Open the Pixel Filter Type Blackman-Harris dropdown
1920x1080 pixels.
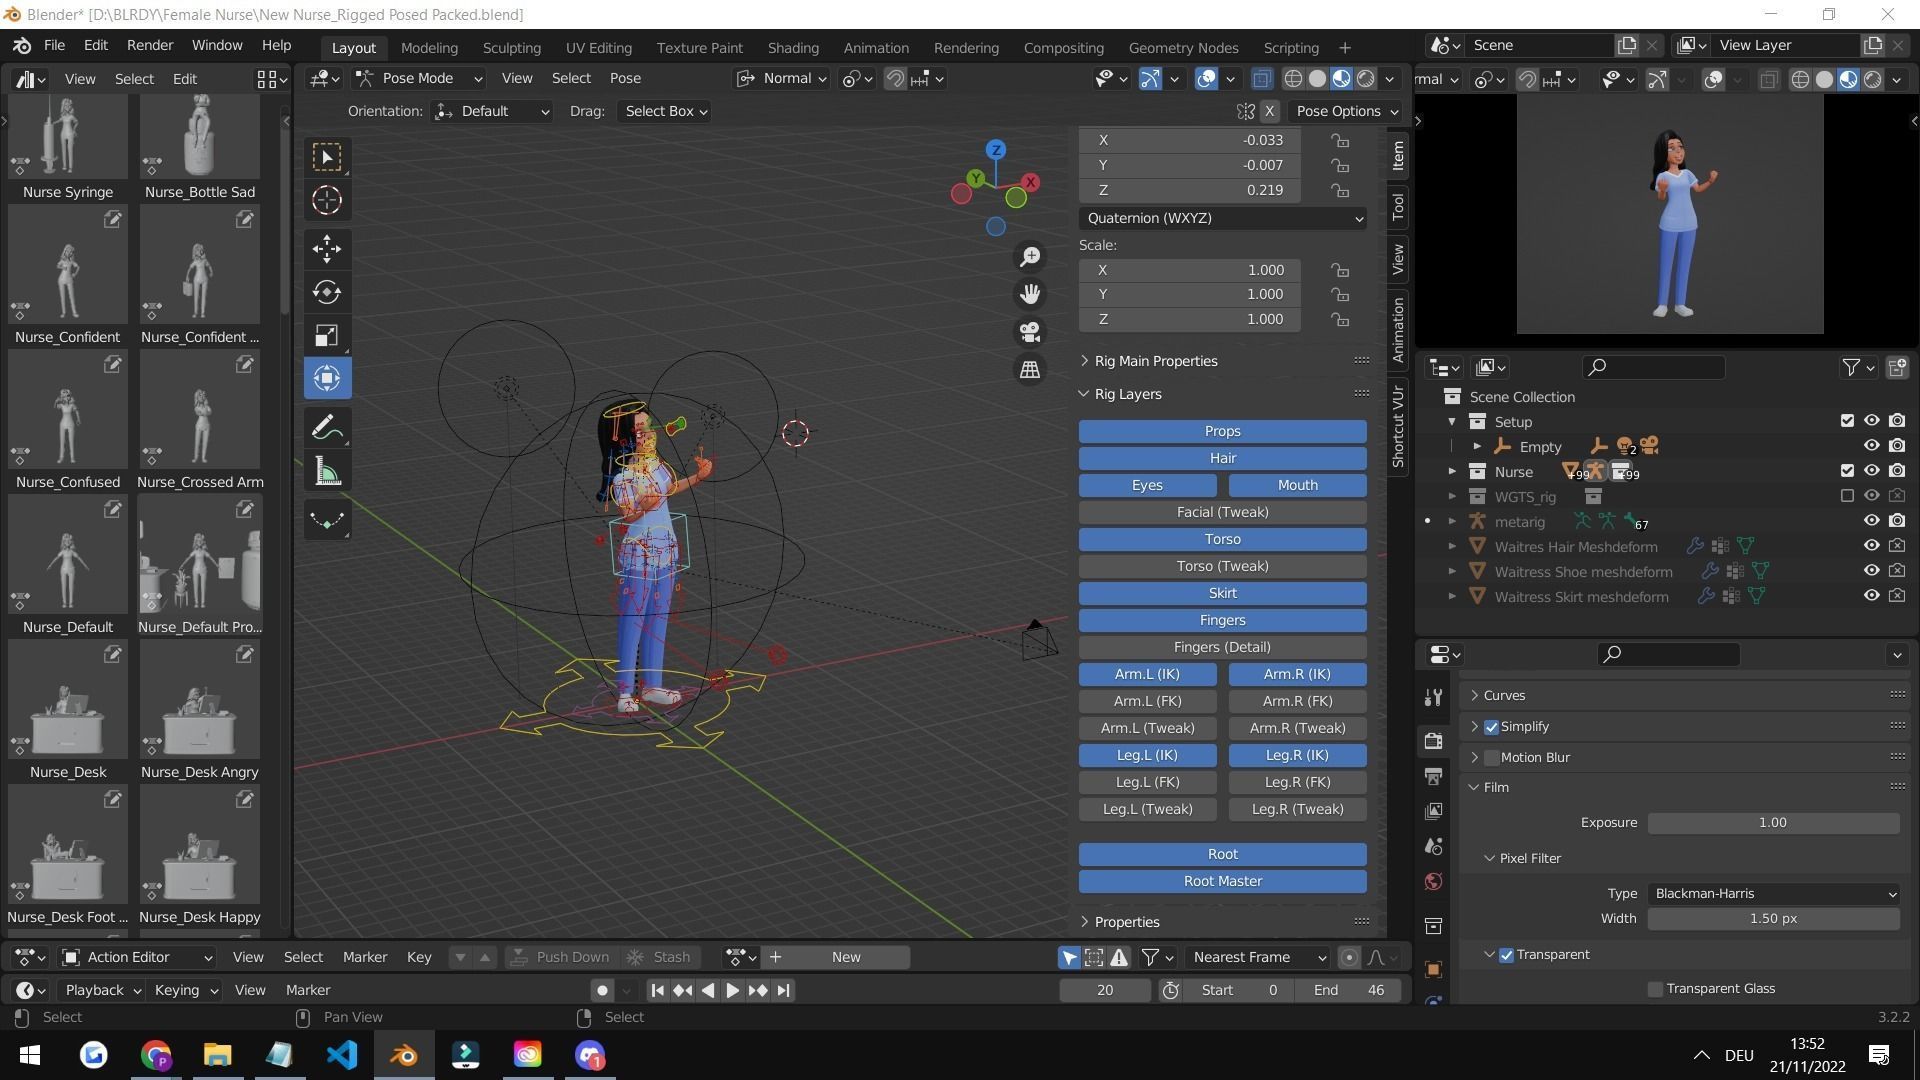click(x=1774, y=894)
